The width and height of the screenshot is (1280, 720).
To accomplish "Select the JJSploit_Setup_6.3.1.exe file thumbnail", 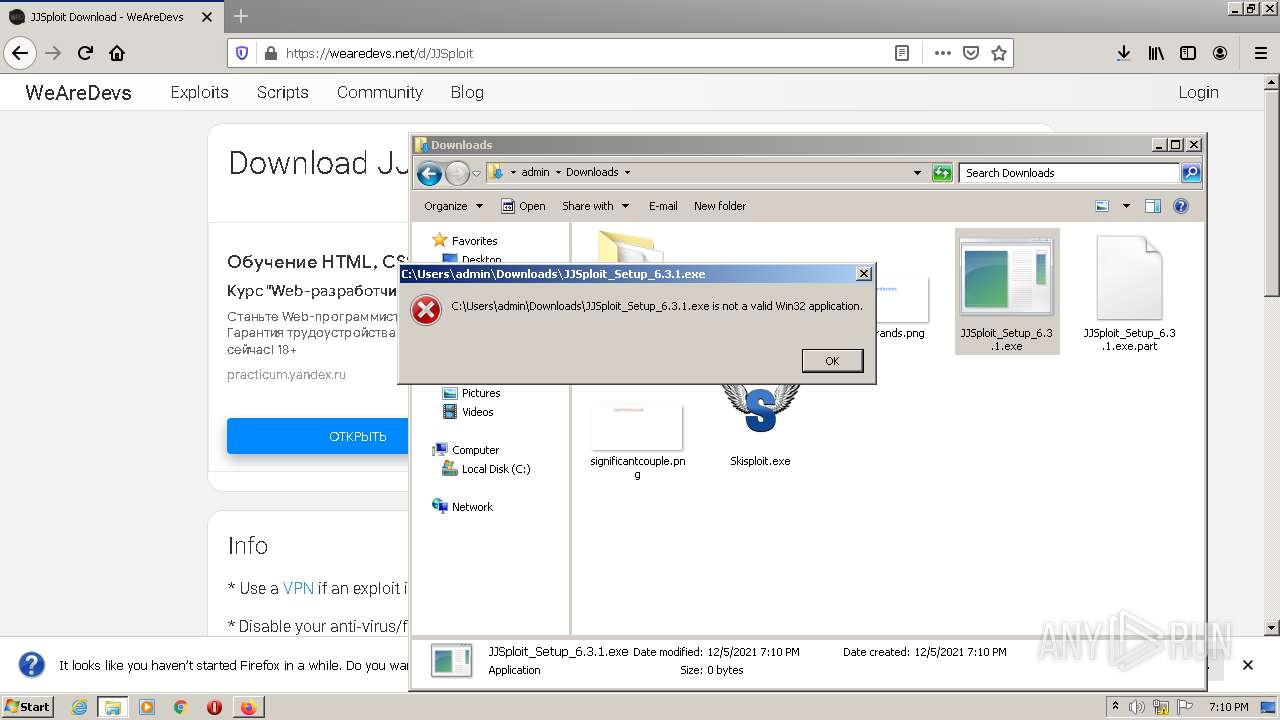I will point(1006,291).
